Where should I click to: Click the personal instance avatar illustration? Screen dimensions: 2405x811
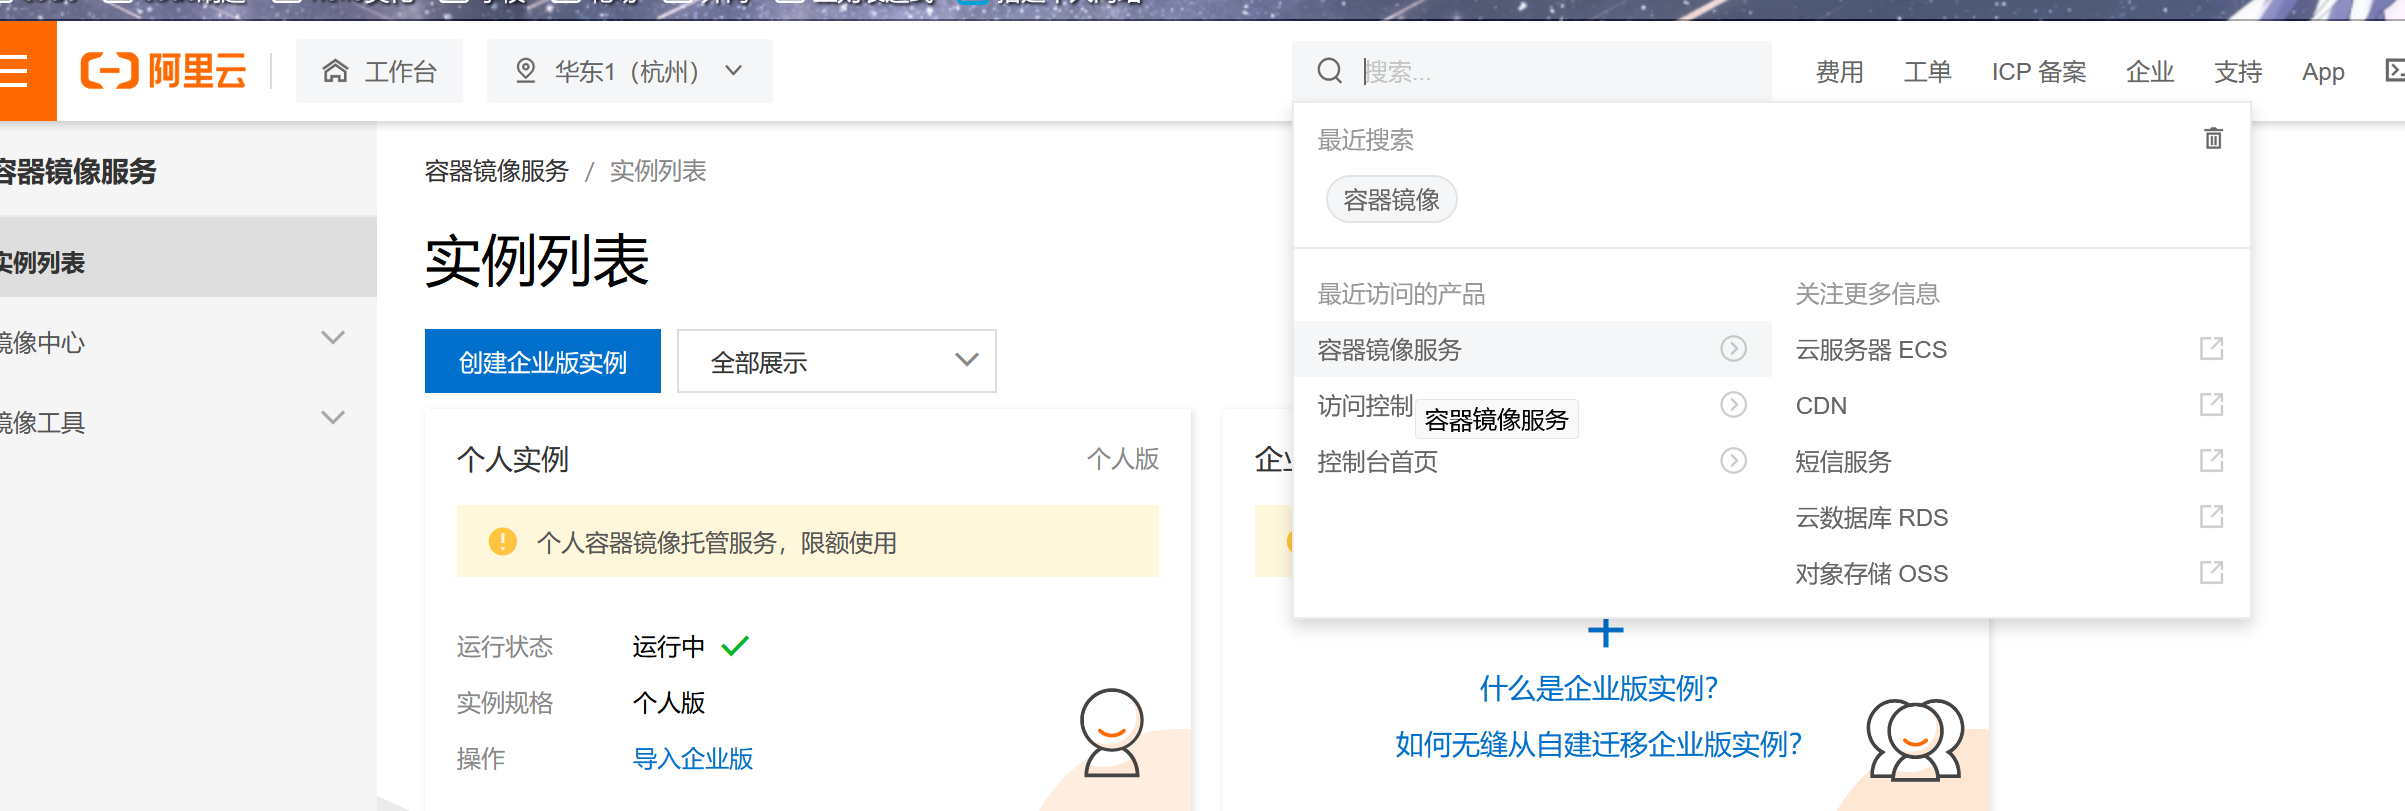(1111, 732)
